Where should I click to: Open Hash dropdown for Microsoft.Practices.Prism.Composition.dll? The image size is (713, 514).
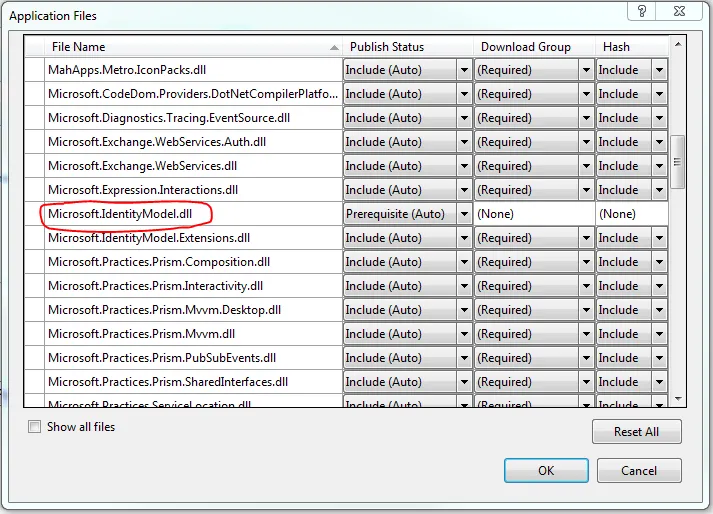coord(659,262)
